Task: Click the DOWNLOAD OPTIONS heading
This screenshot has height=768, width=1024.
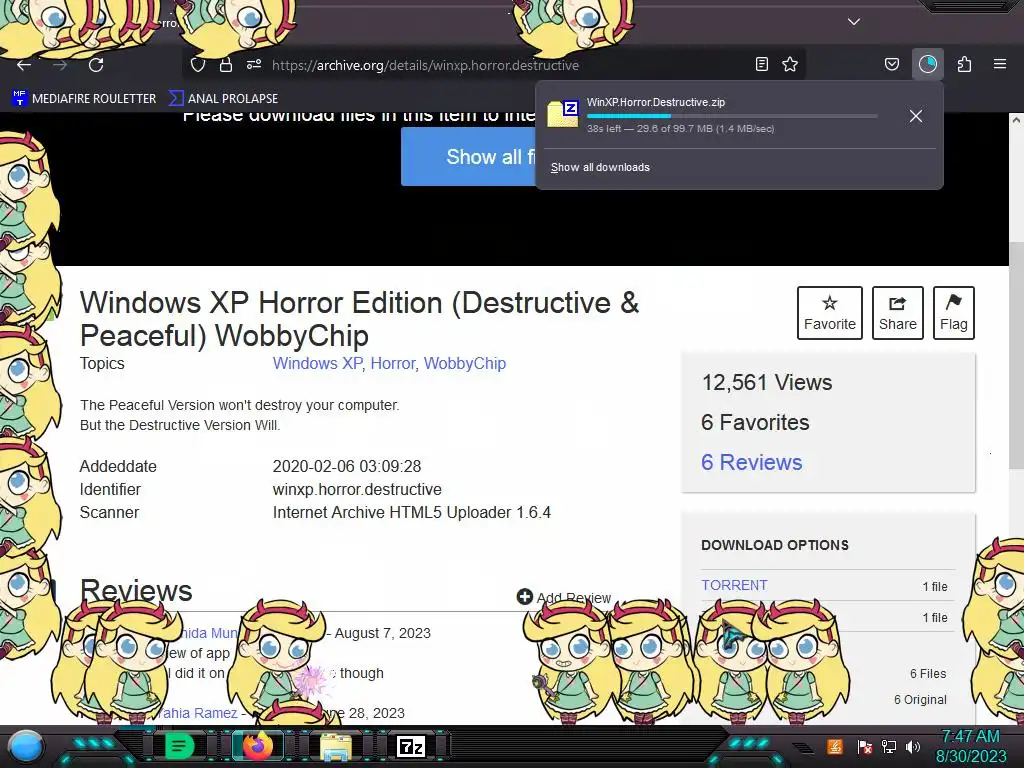Action: click(775, 545)
